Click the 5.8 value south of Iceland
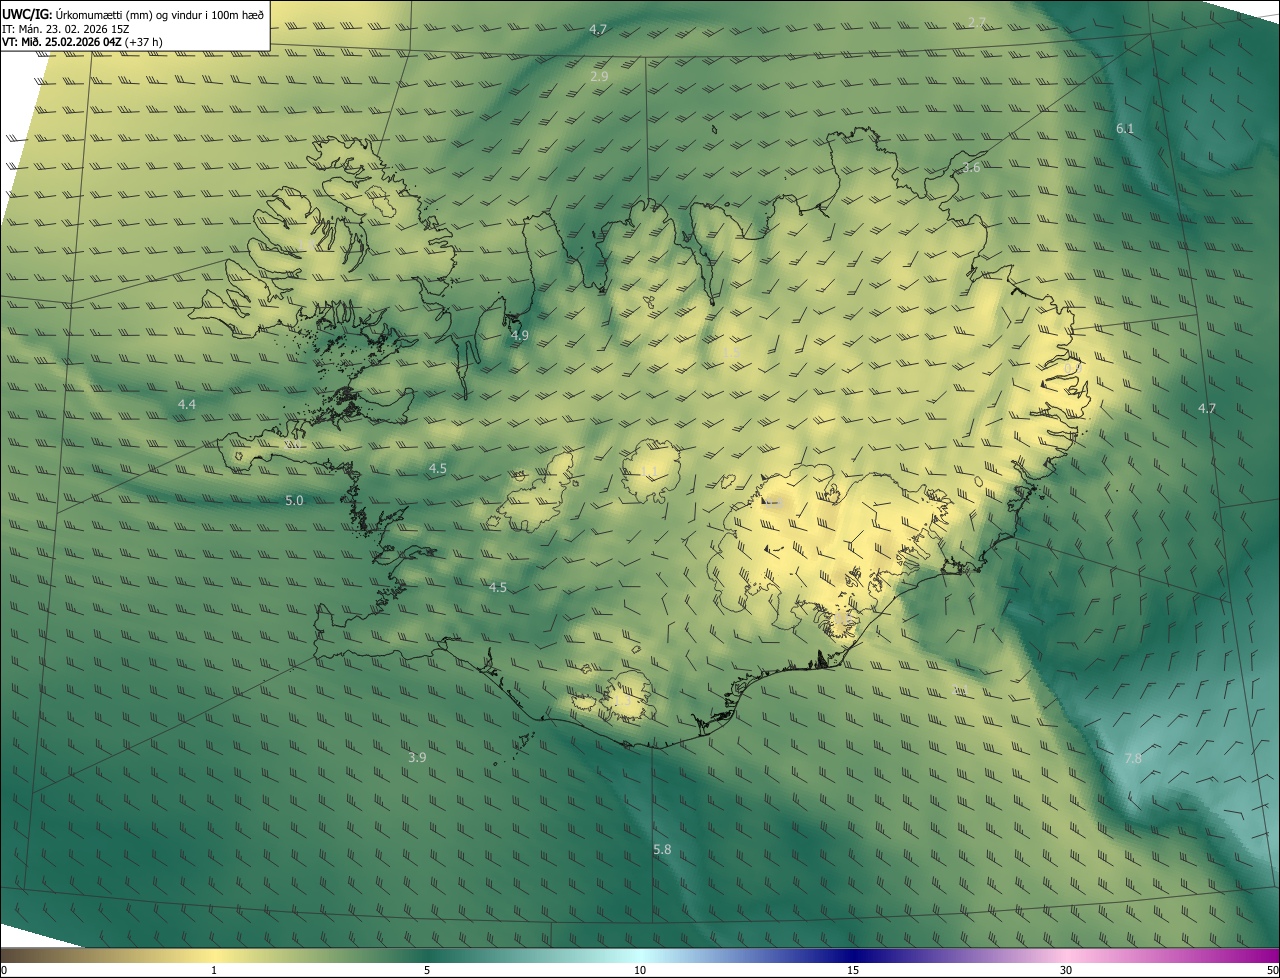1280x978 pixels. tap(662, 849)
